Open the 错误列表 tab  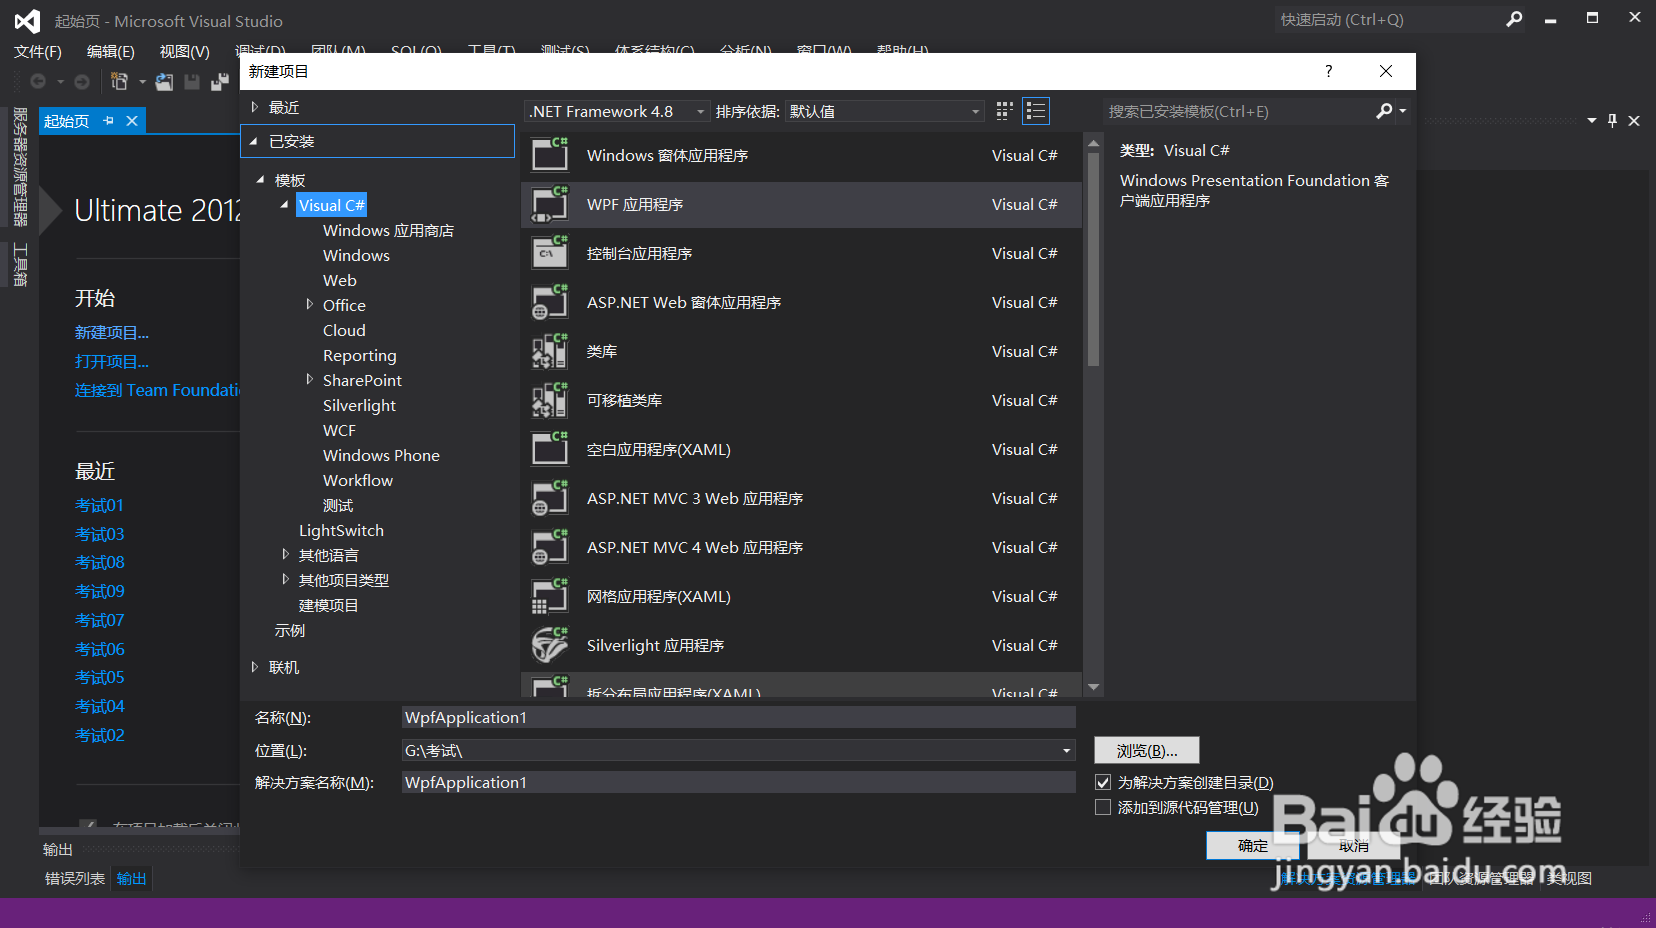coord(75,878)
